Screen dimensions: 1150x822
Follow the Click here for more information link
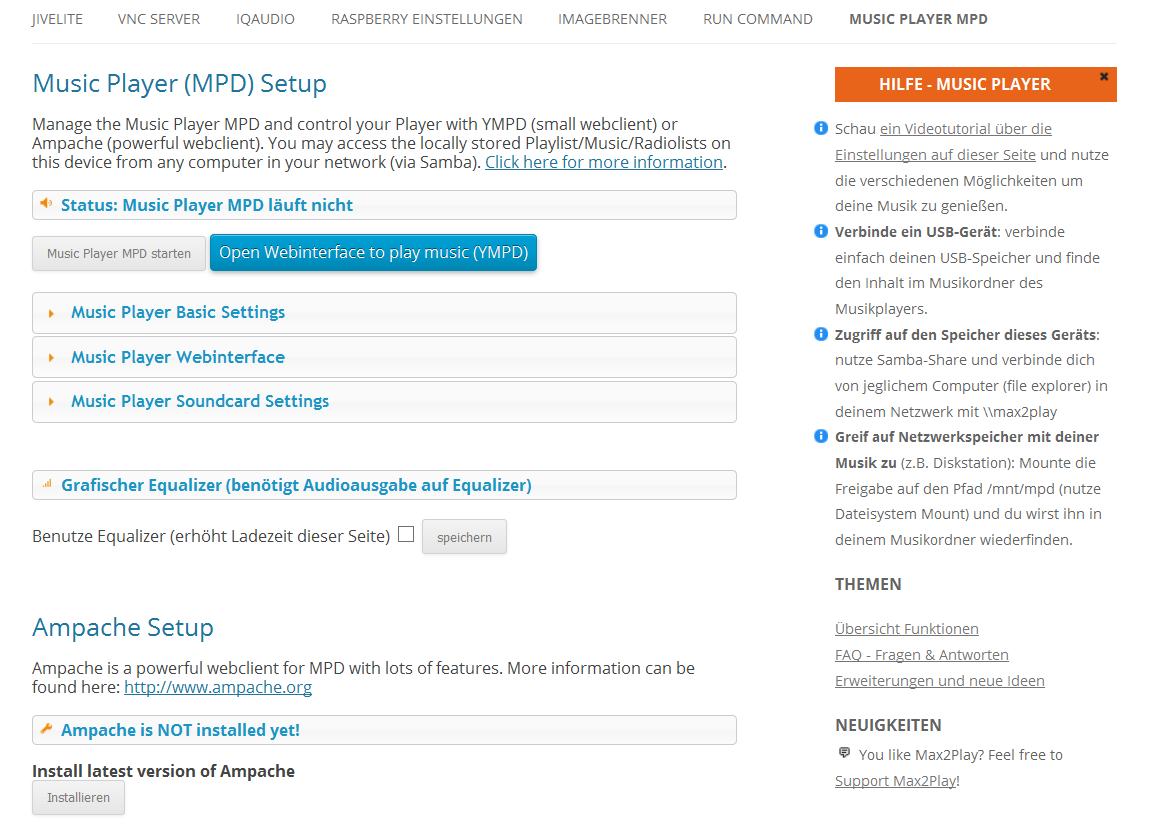tap(604, 162)
